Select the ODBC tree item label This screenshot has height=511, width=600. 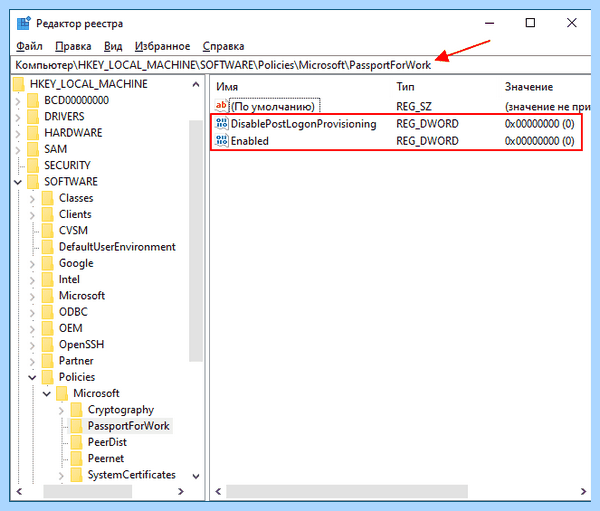click(73, 312)
